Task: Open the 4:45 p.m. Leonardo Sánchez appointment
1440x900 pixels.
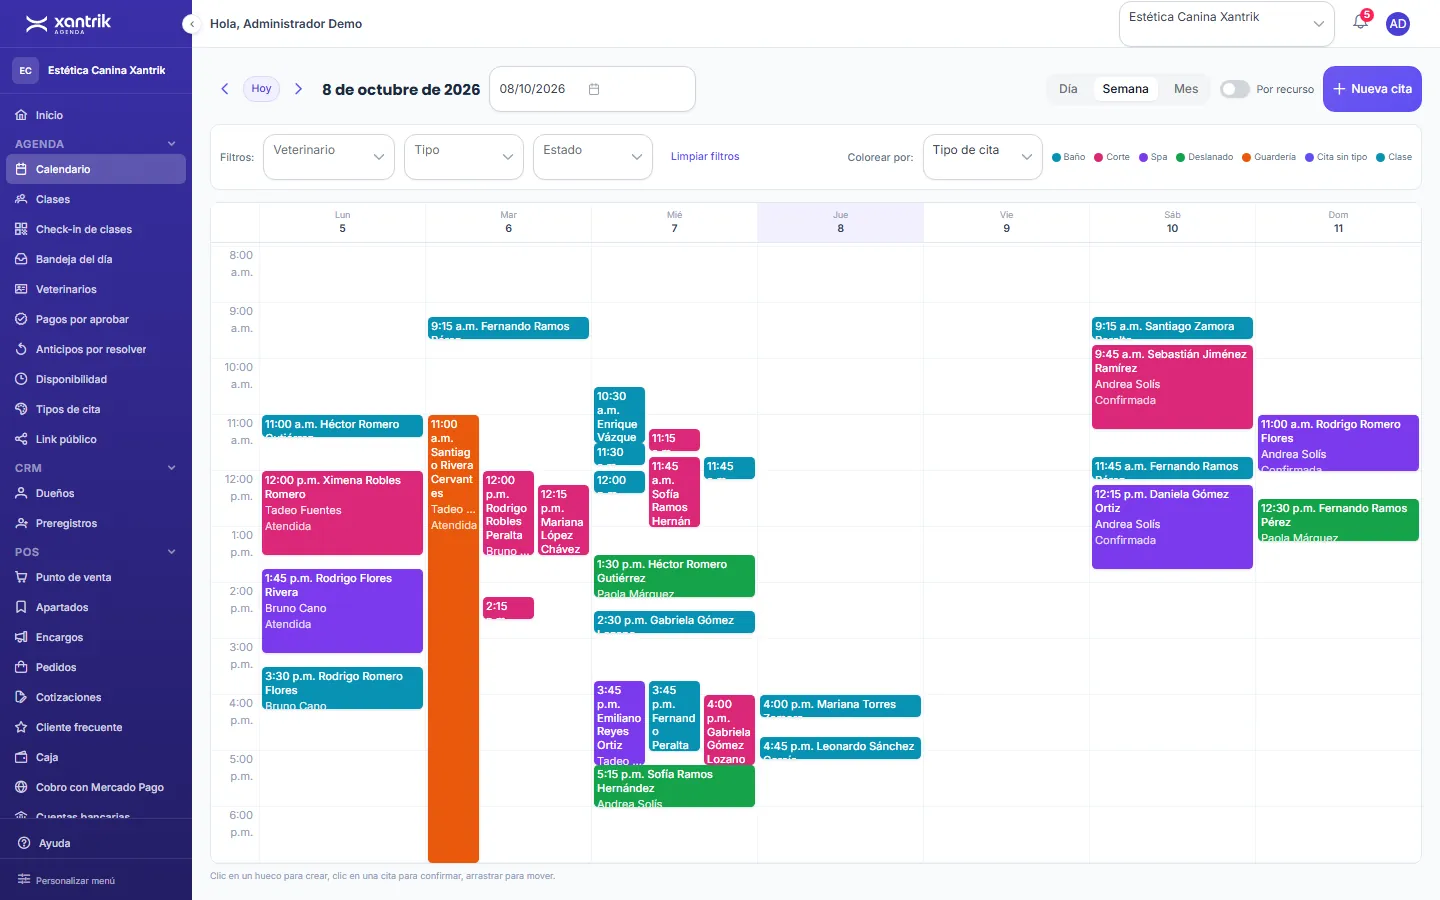Action: coord(840,748)
